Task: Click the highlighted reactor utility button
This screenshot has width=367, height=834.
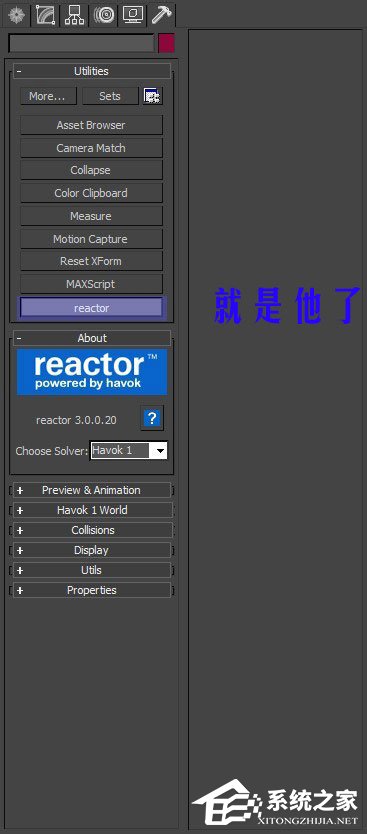Action: tap(91, 308)
